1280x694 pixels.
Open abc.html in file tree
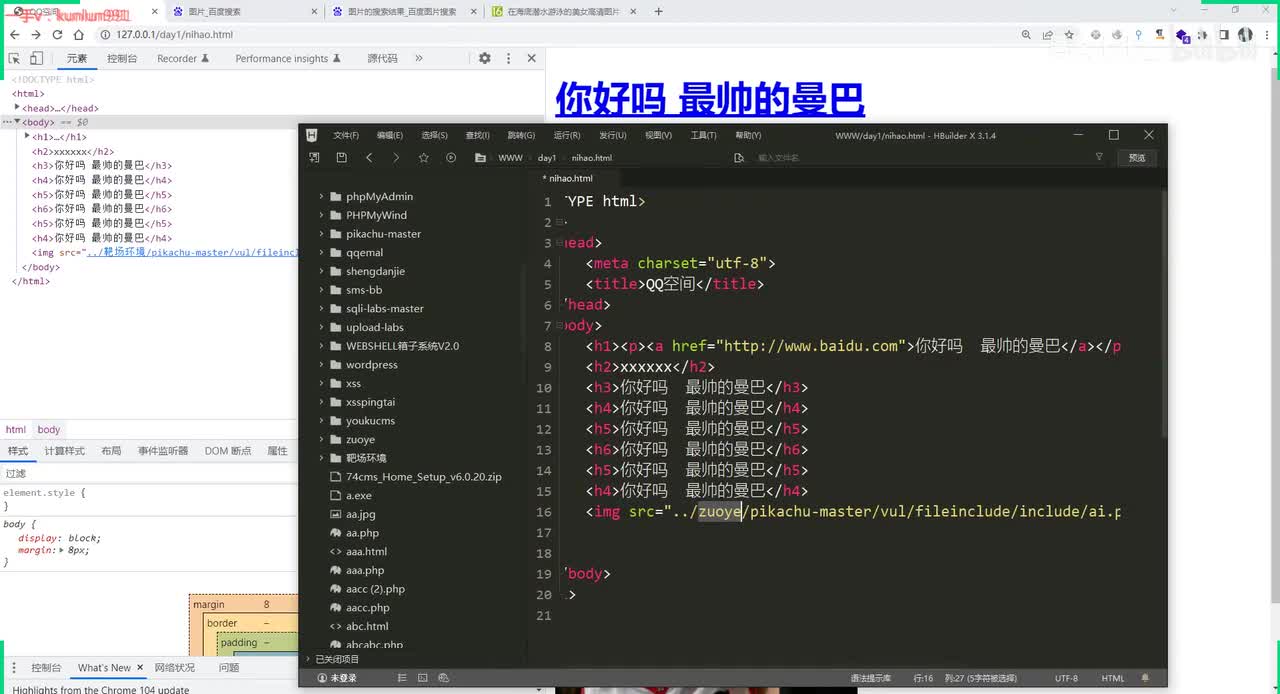(x=367, y=626)
